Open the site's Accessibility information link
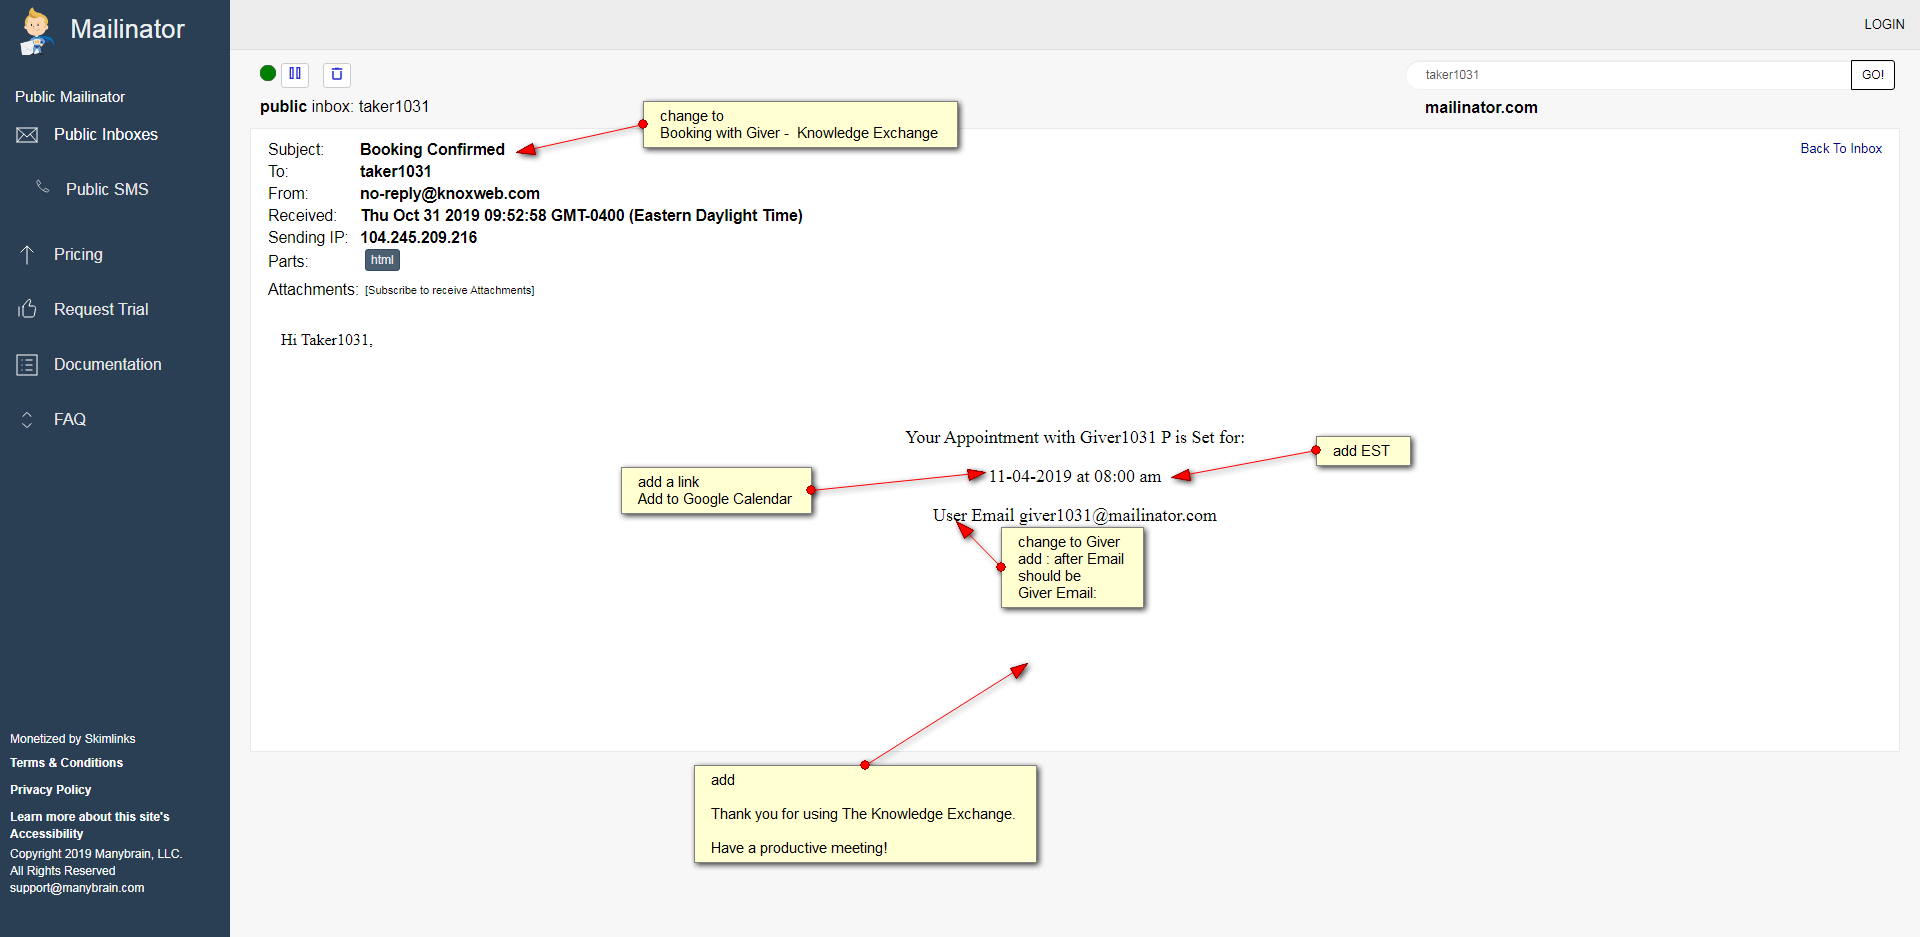This screenshot has height=937, width=1920. point(90,825)
